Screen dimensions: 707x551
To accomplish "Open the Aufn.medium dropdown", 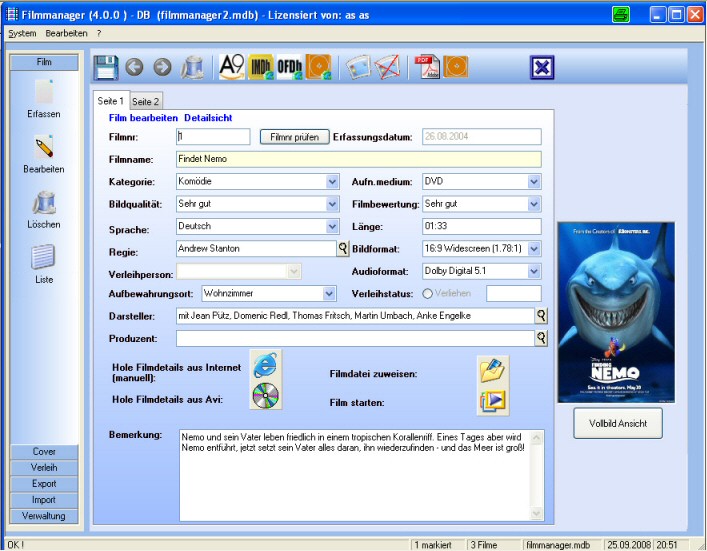I will coord(534,182).
